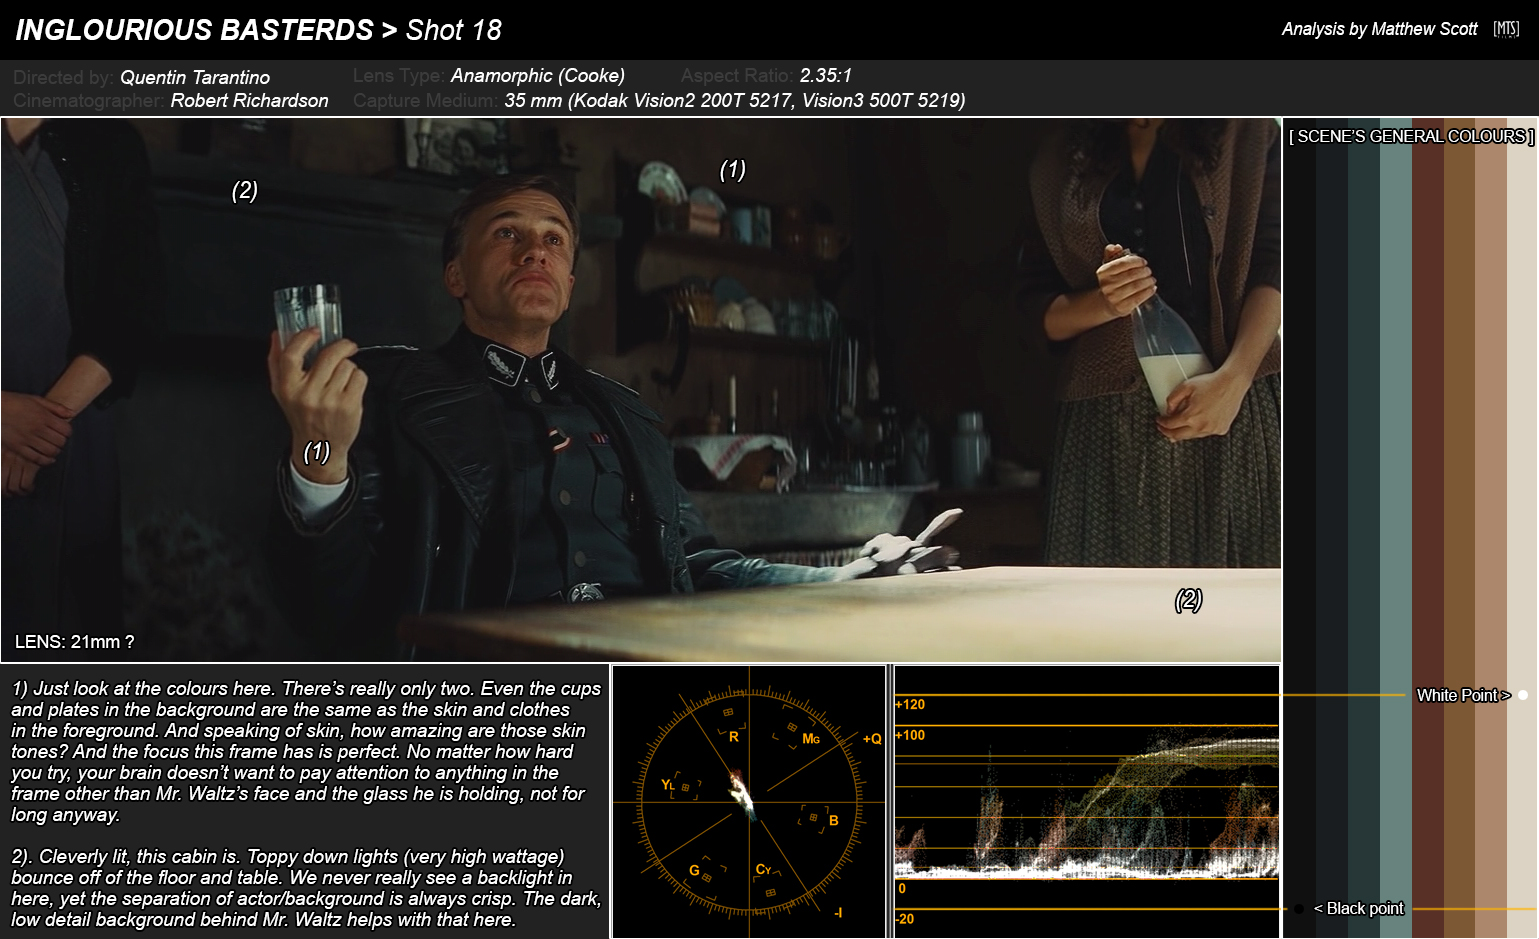Click the R red target on the vectorscope
The image size is (1539, 939).
click(732, 727)
